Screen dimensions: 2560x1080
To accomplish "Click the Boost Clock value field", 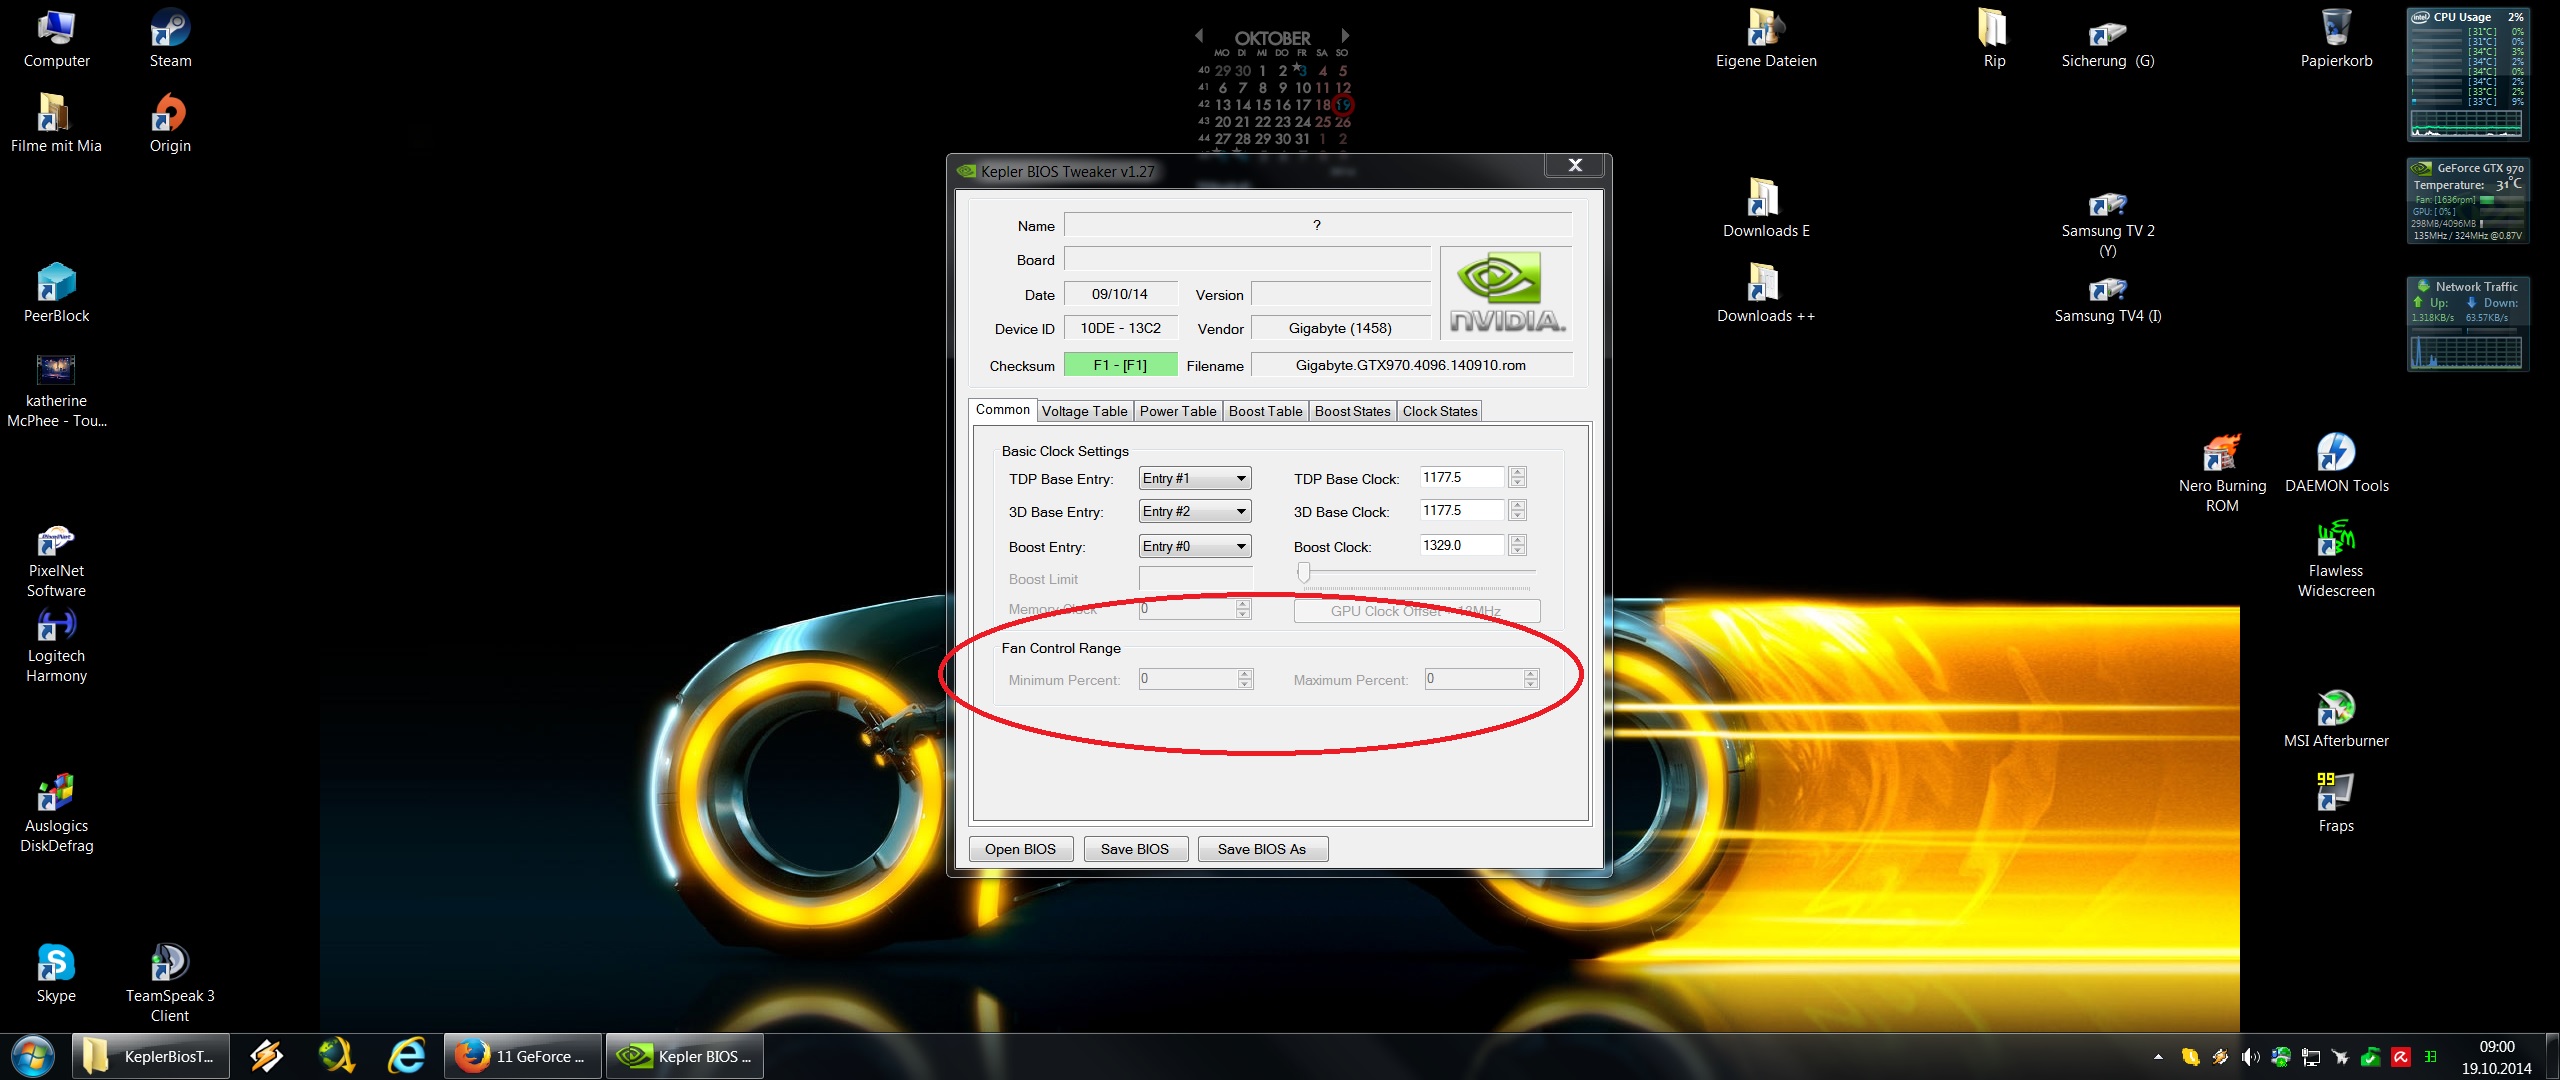I will [x=1460, y=546].
